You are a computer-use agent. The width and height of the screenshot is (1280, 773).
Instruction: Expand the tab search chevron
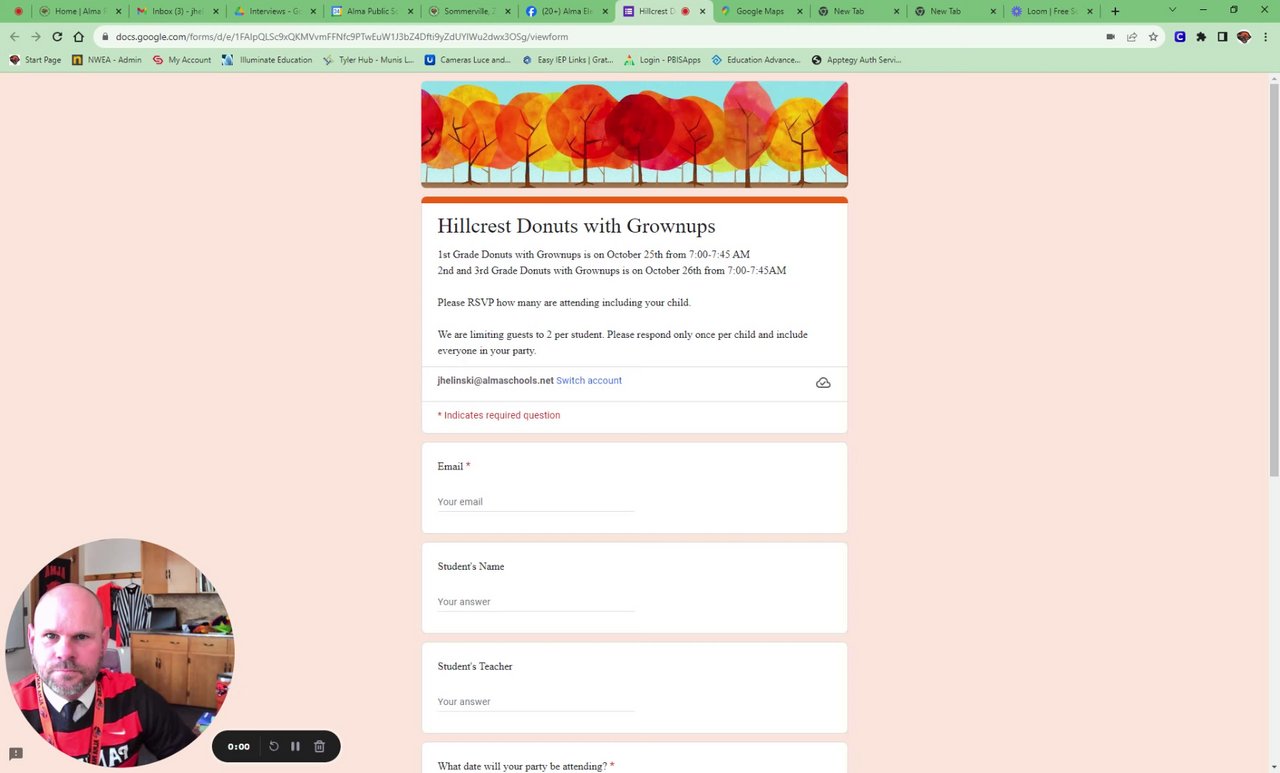click(1174, 10)
